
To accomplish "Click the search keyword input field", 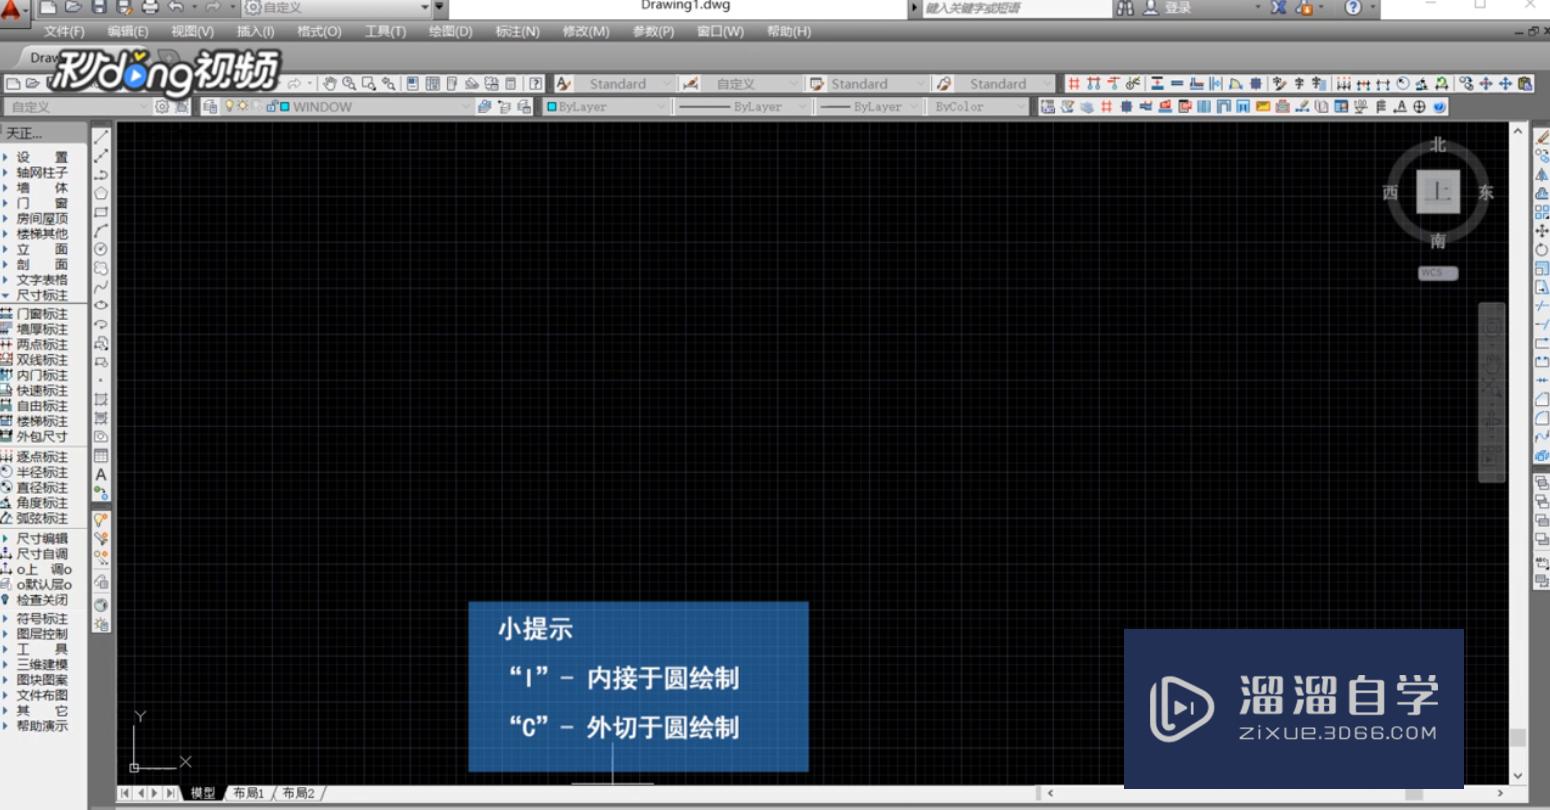I will point(1015,8).
